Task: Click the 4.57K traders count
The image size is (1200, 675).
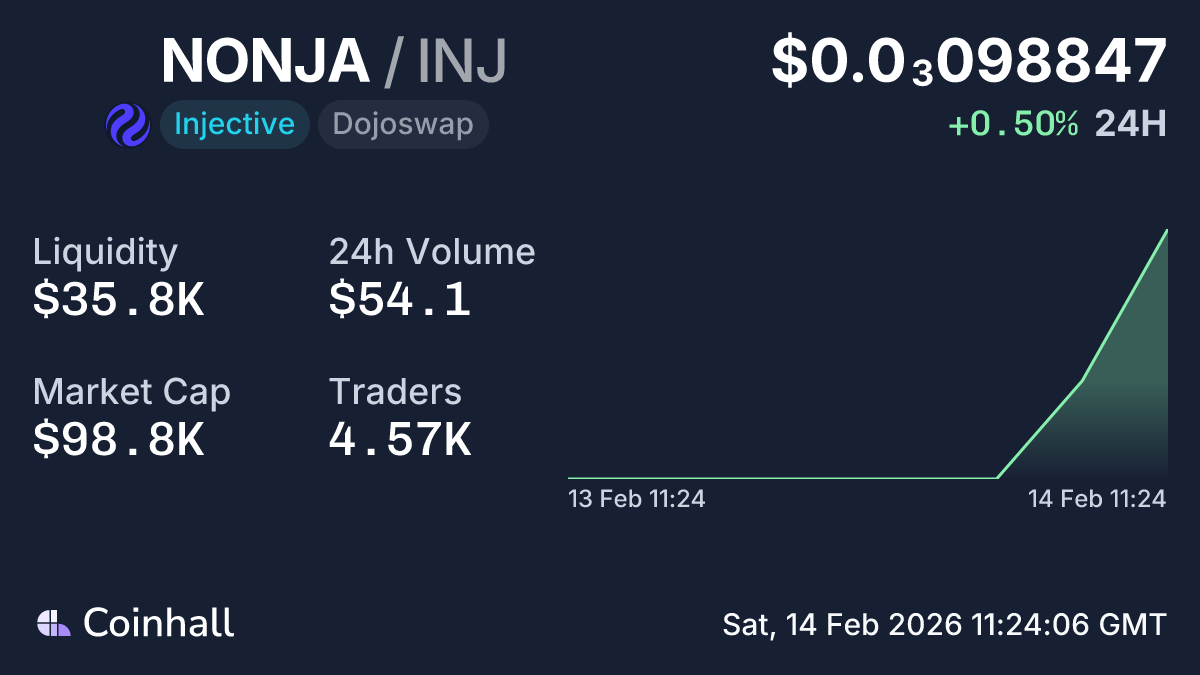Action: tap(400, 440)
